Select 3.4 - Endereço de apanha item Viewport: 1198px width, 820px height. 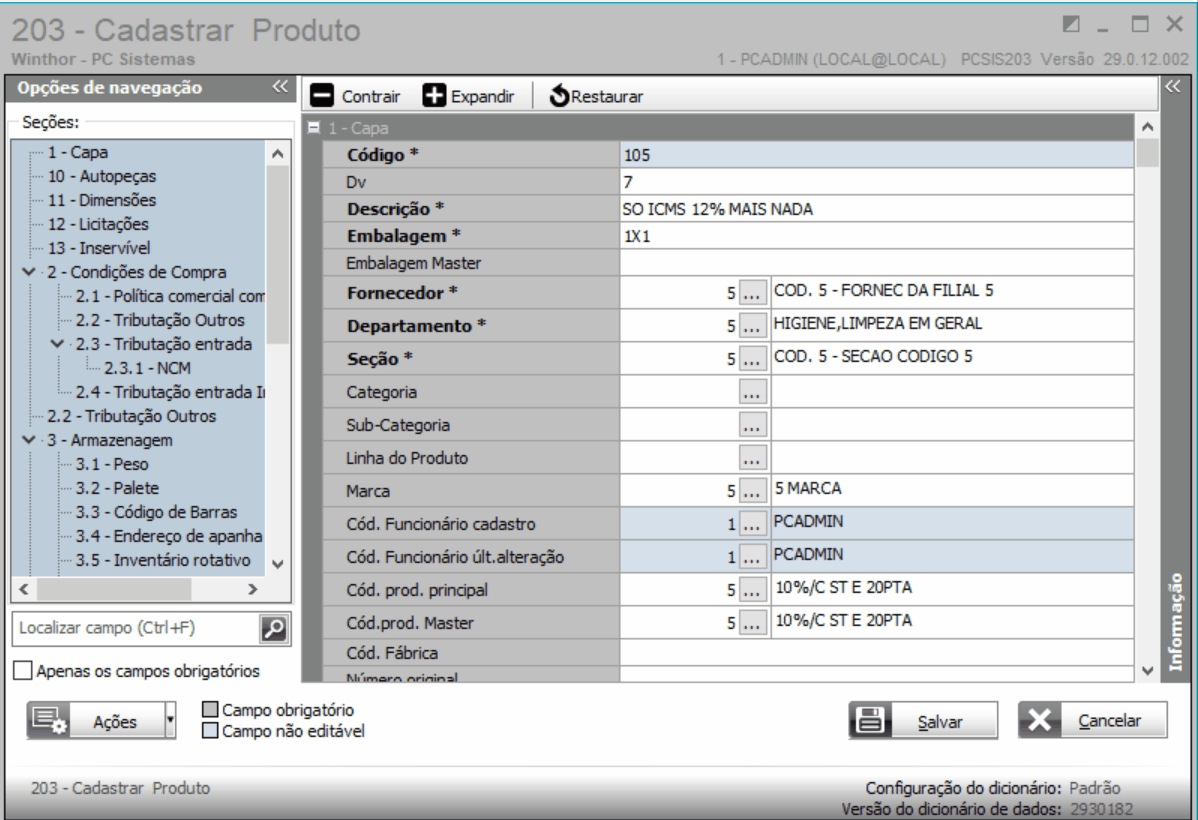click(168, 536)
